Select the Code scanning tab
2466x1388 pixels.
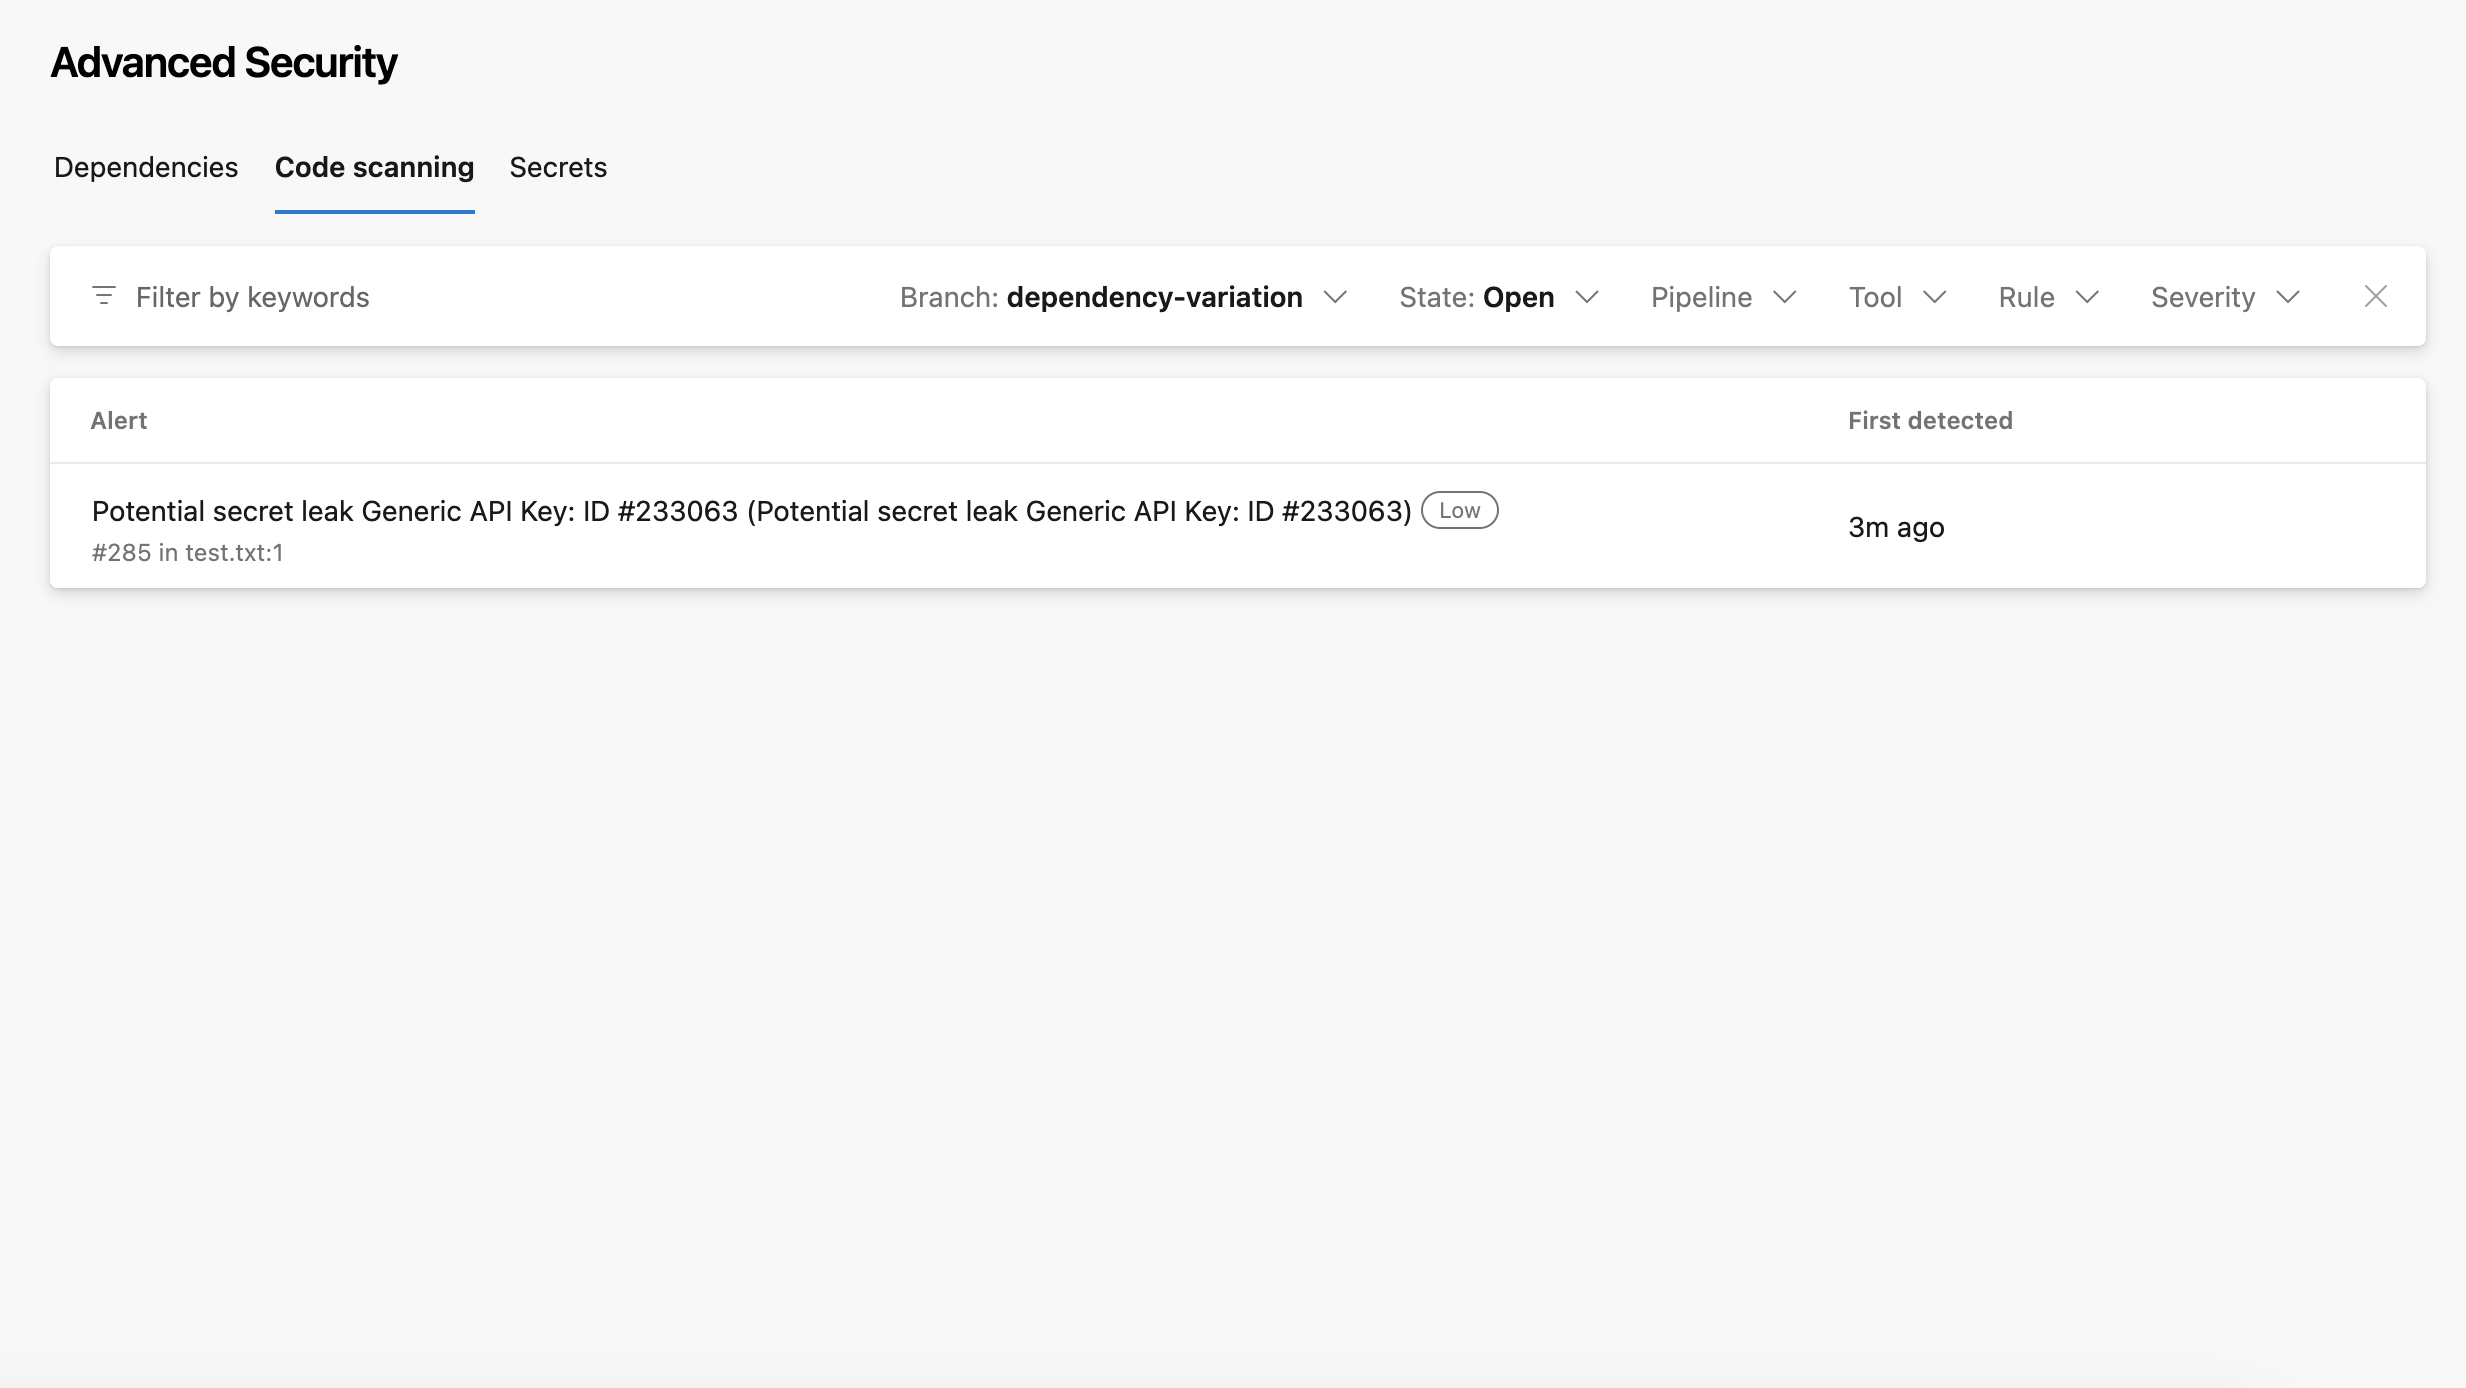point(374,167)
